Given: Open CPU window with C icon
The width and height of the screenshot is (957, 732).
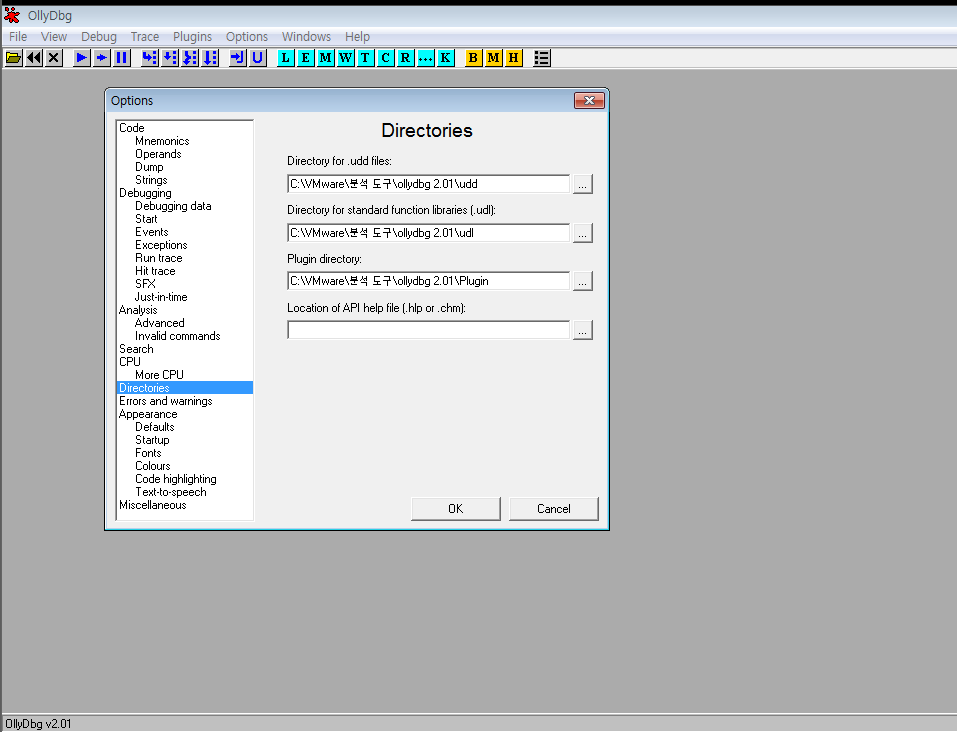Looking at the screenshot, I should pos(385,58).
